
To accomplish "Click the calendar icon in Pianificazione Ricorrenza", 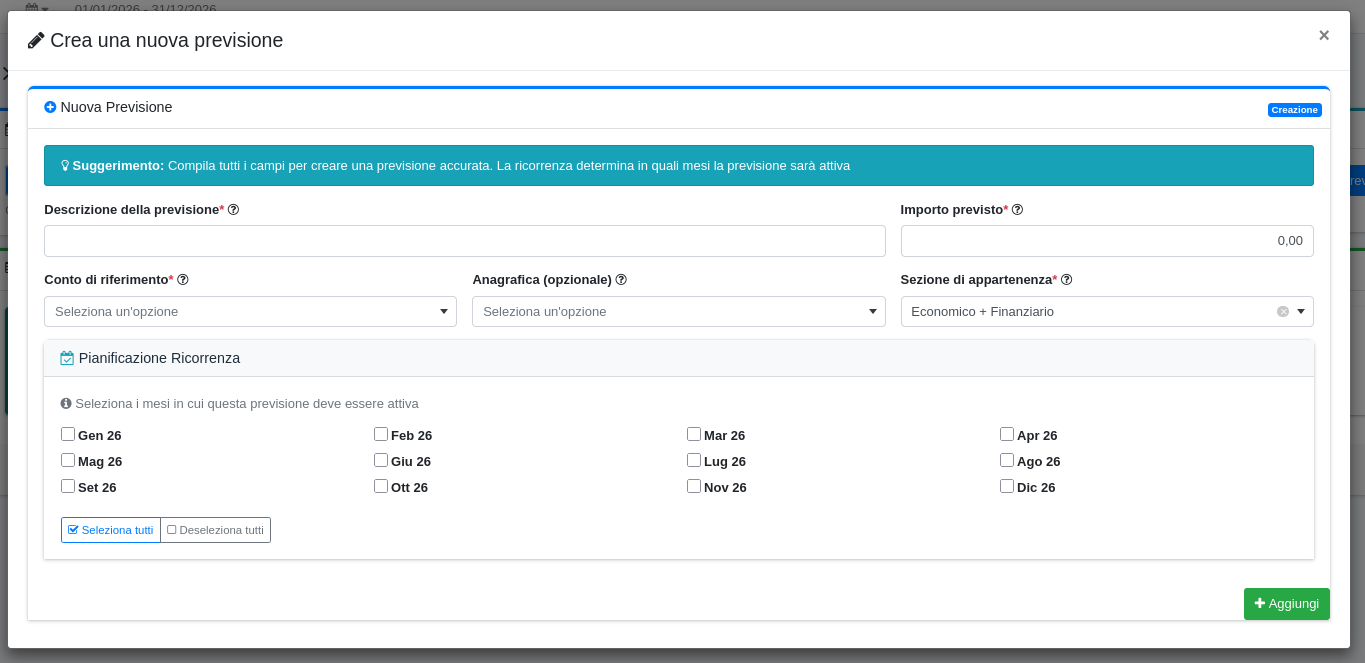I will pyautogui.click(x=67, y=358).
